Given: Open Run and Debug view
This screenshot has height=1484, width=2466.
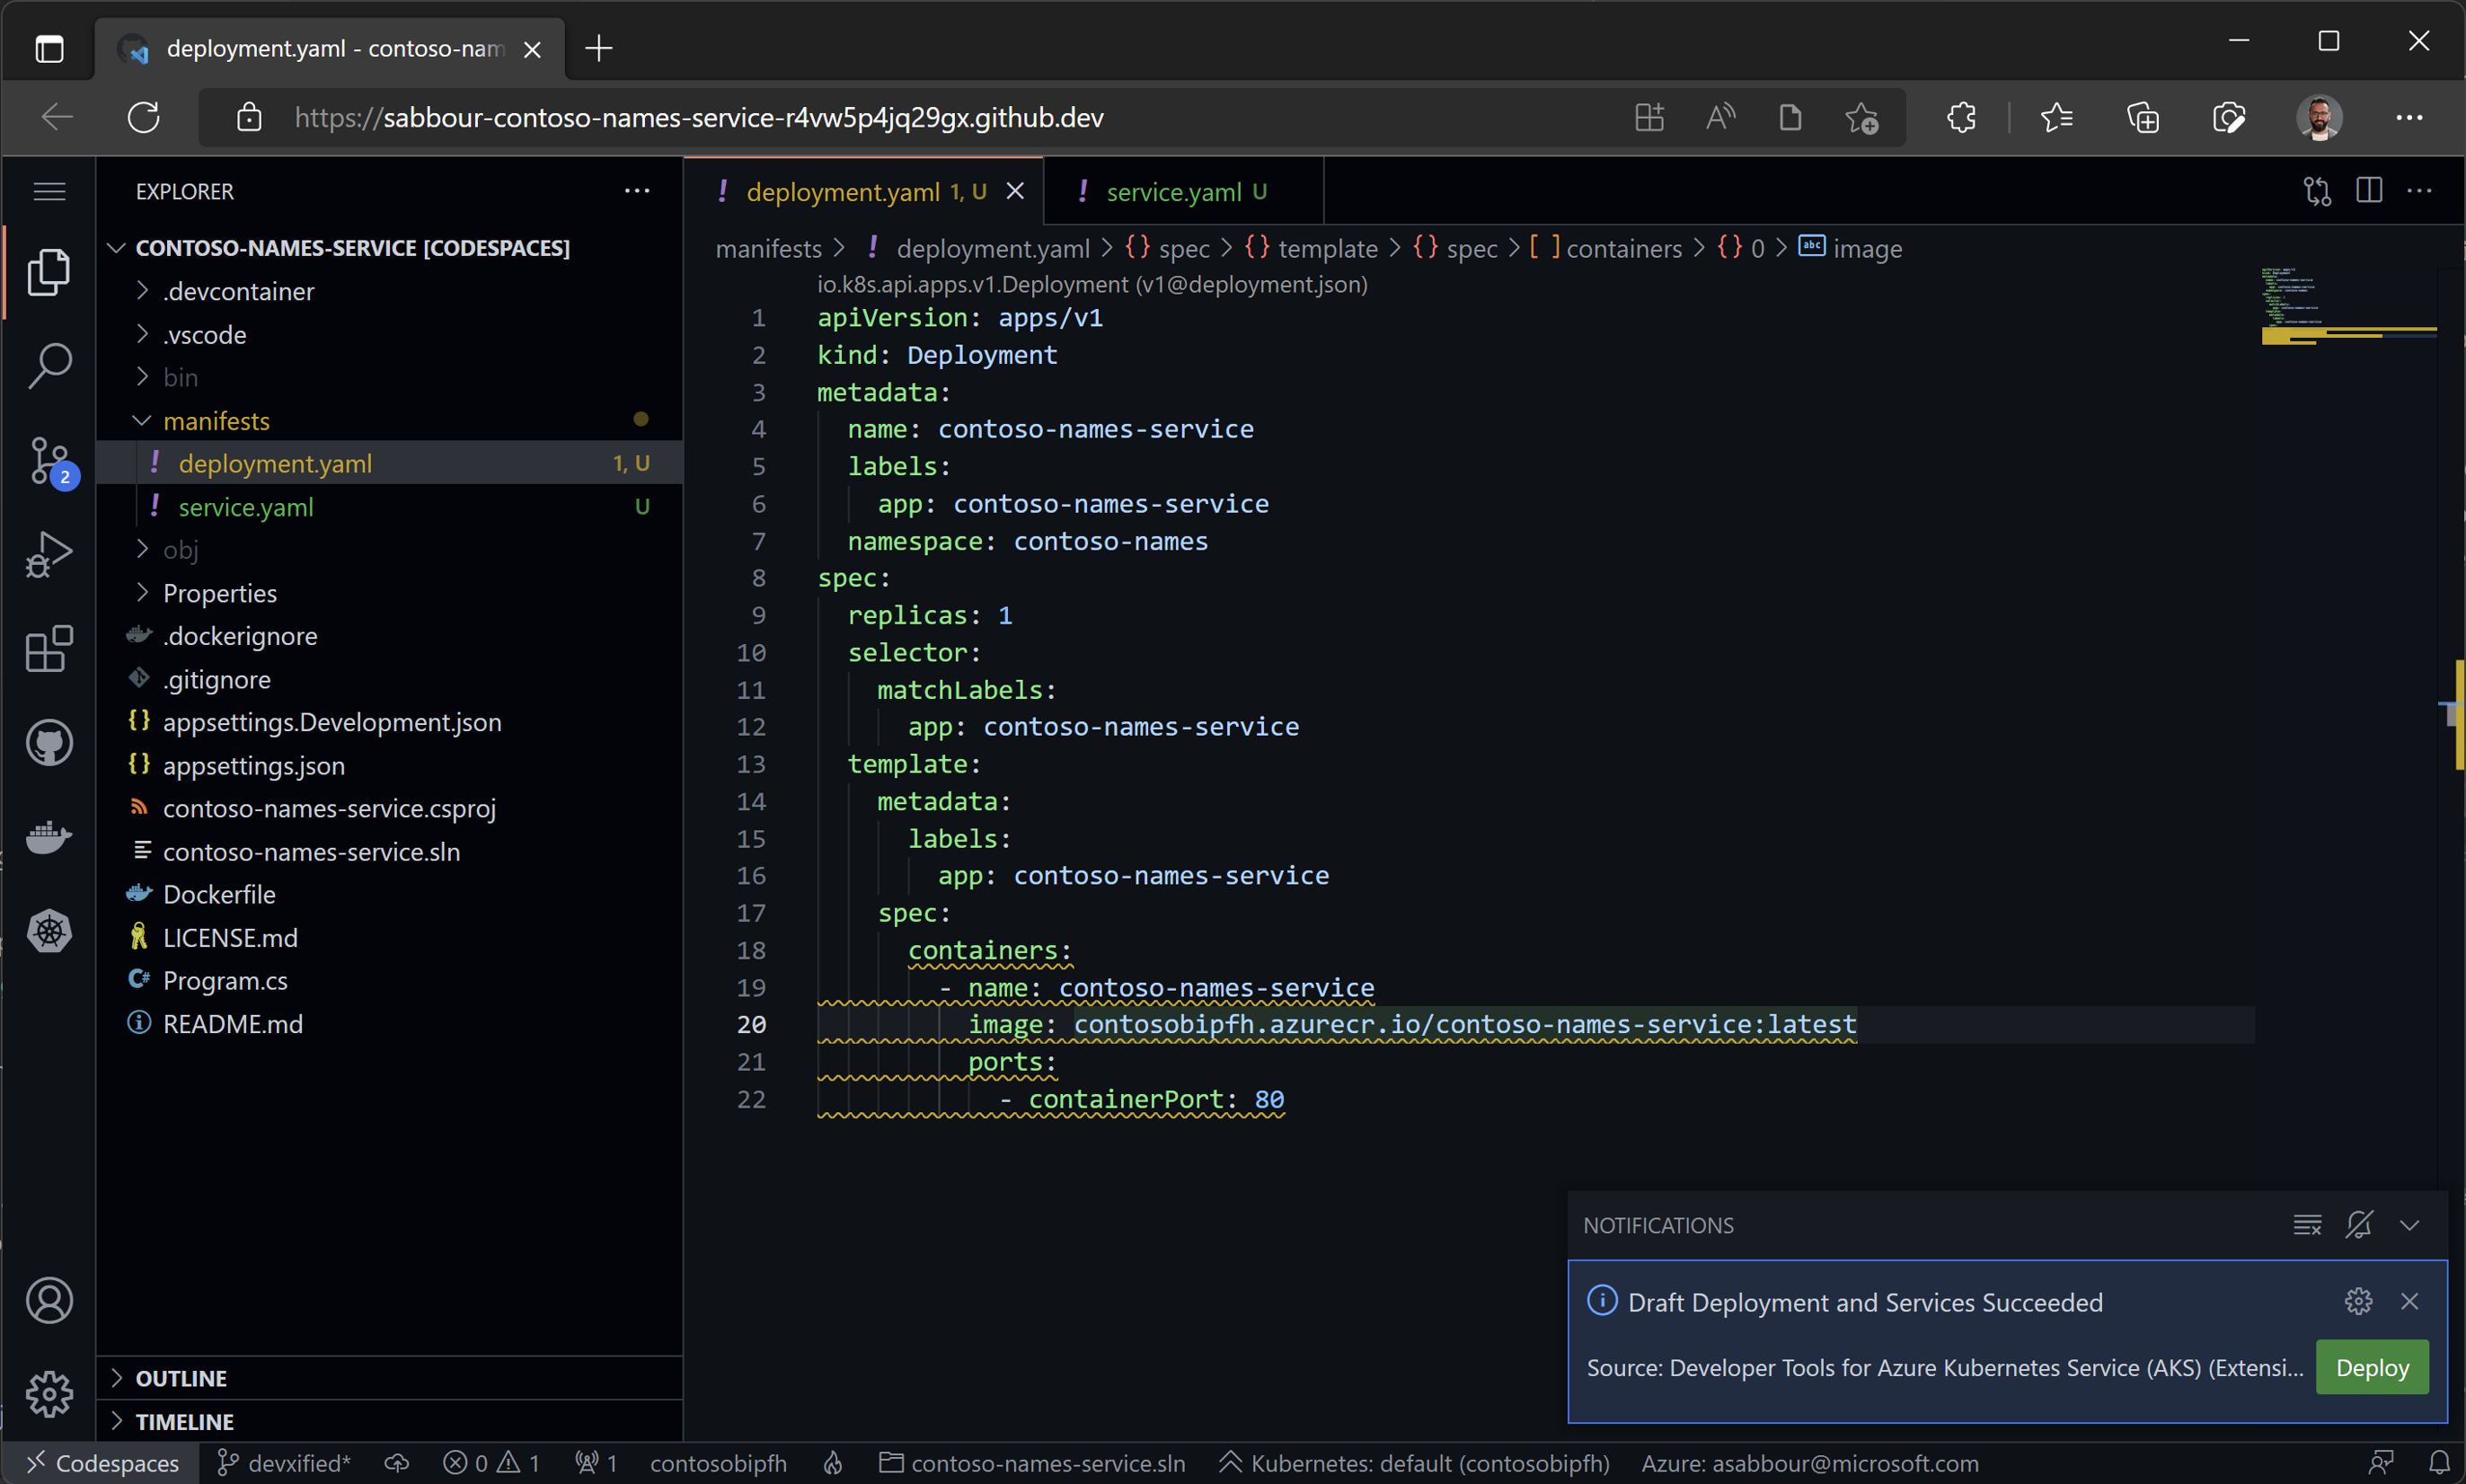Looking at the screenshot, I should pos(49,555).
